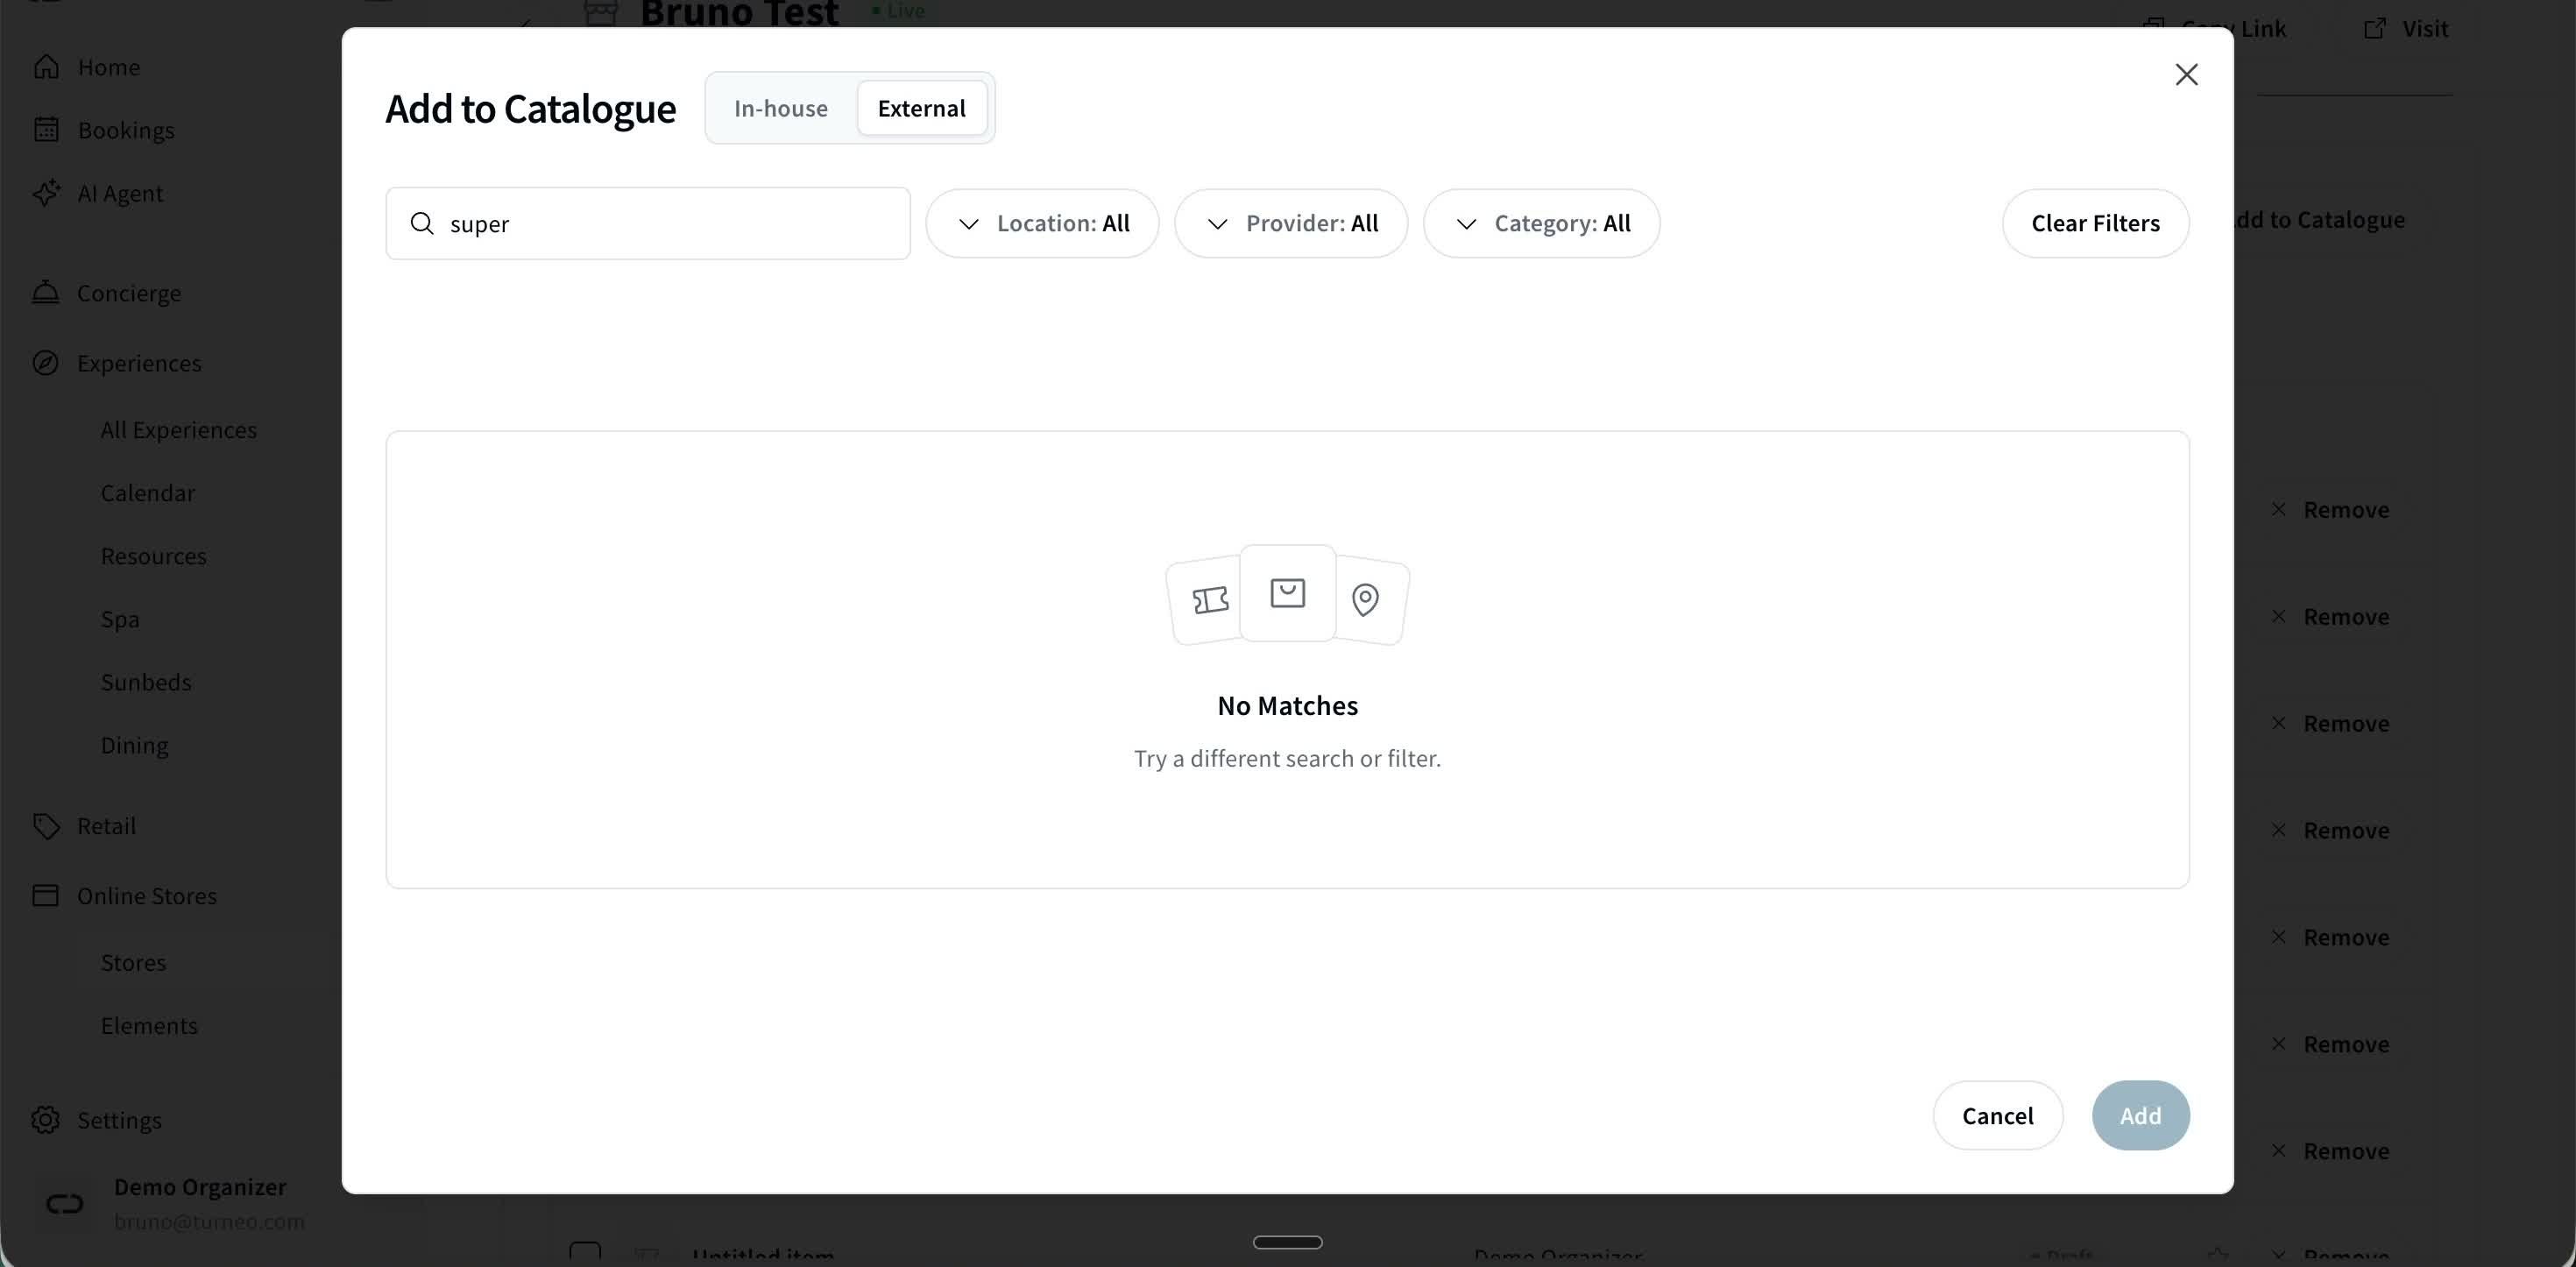The height and width of the screenshot is (1267, 2576).
Task: Open Dining in the sidebar
Action: point(134,745)
